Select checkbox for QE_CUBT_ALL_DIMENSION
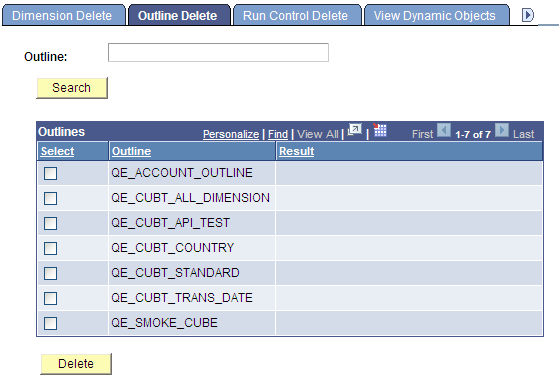Image resolution: width=559 pixels, height=381 pixels. click(x=50, y=199)
